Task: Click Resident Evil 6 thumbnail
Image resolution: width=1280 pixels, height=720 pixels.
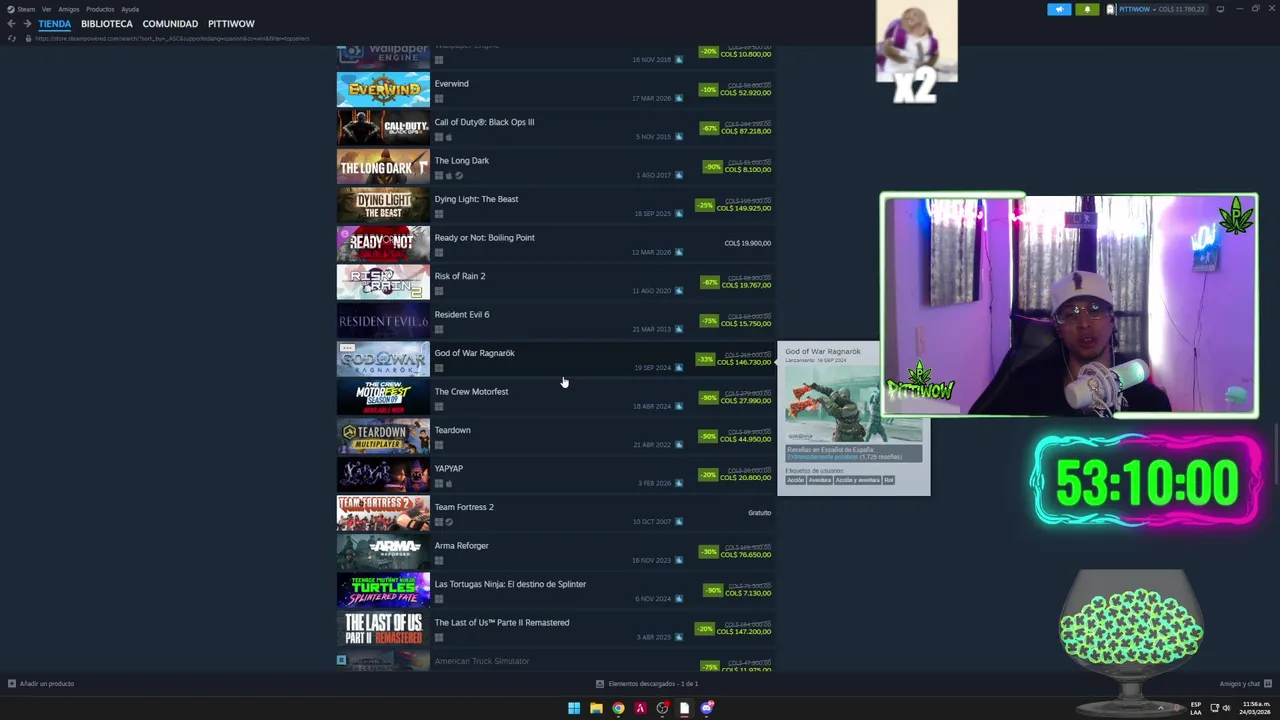Action: [383, 322]
